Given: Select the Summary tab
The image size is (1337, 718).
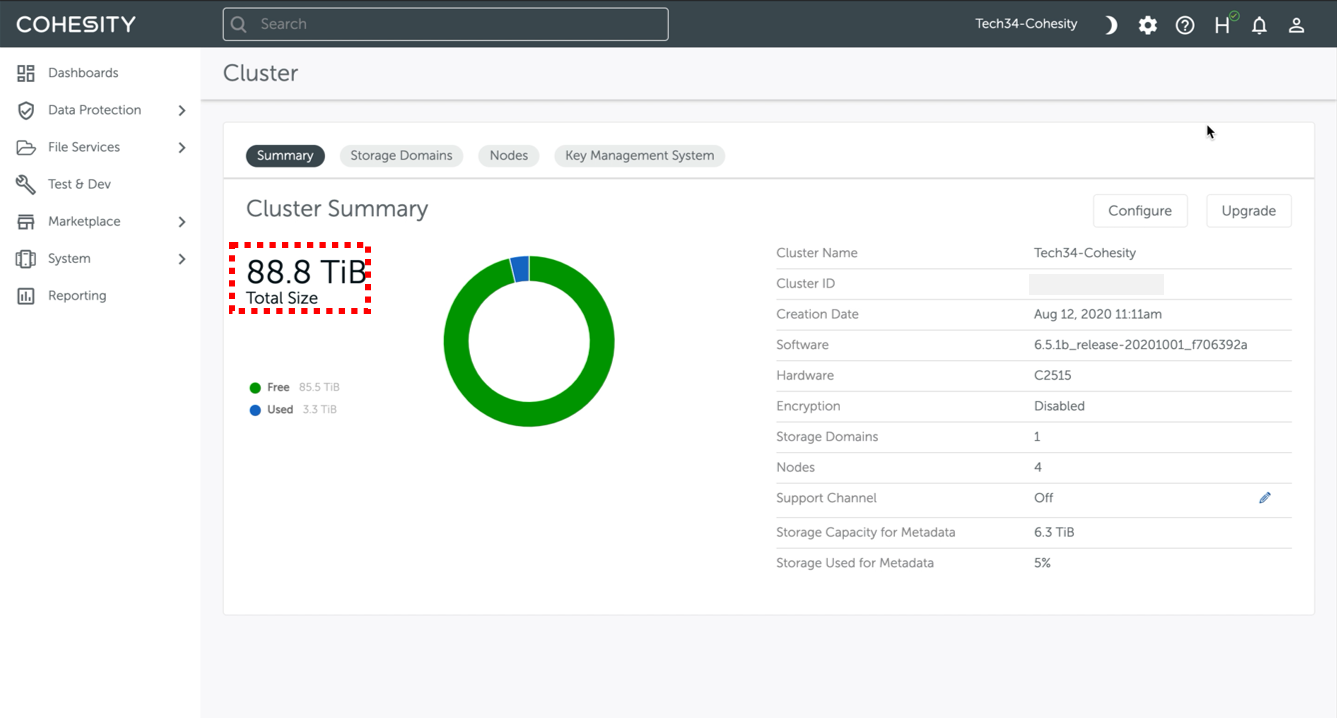Looking at the screenshot, I should click(x=285, y=156).
